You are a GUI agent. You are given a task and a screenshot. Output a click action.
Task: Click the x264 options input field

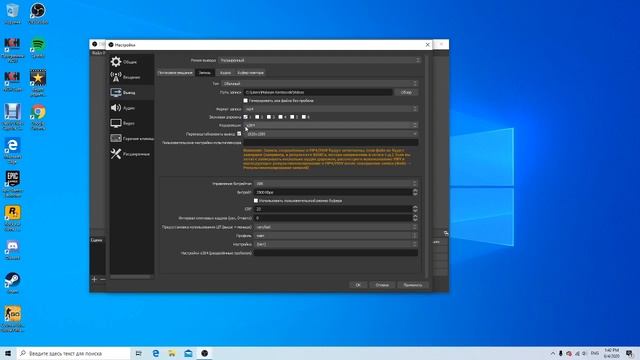[x=336, y=253]
